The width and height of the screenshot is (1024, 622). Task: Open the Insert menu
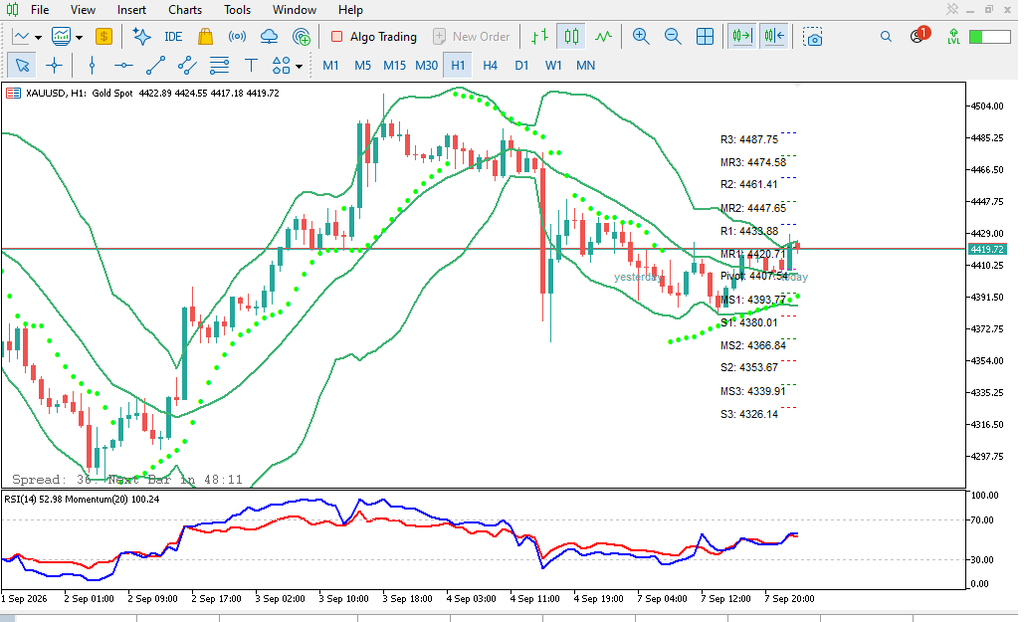pyautogui.click(x=132, y=10)
